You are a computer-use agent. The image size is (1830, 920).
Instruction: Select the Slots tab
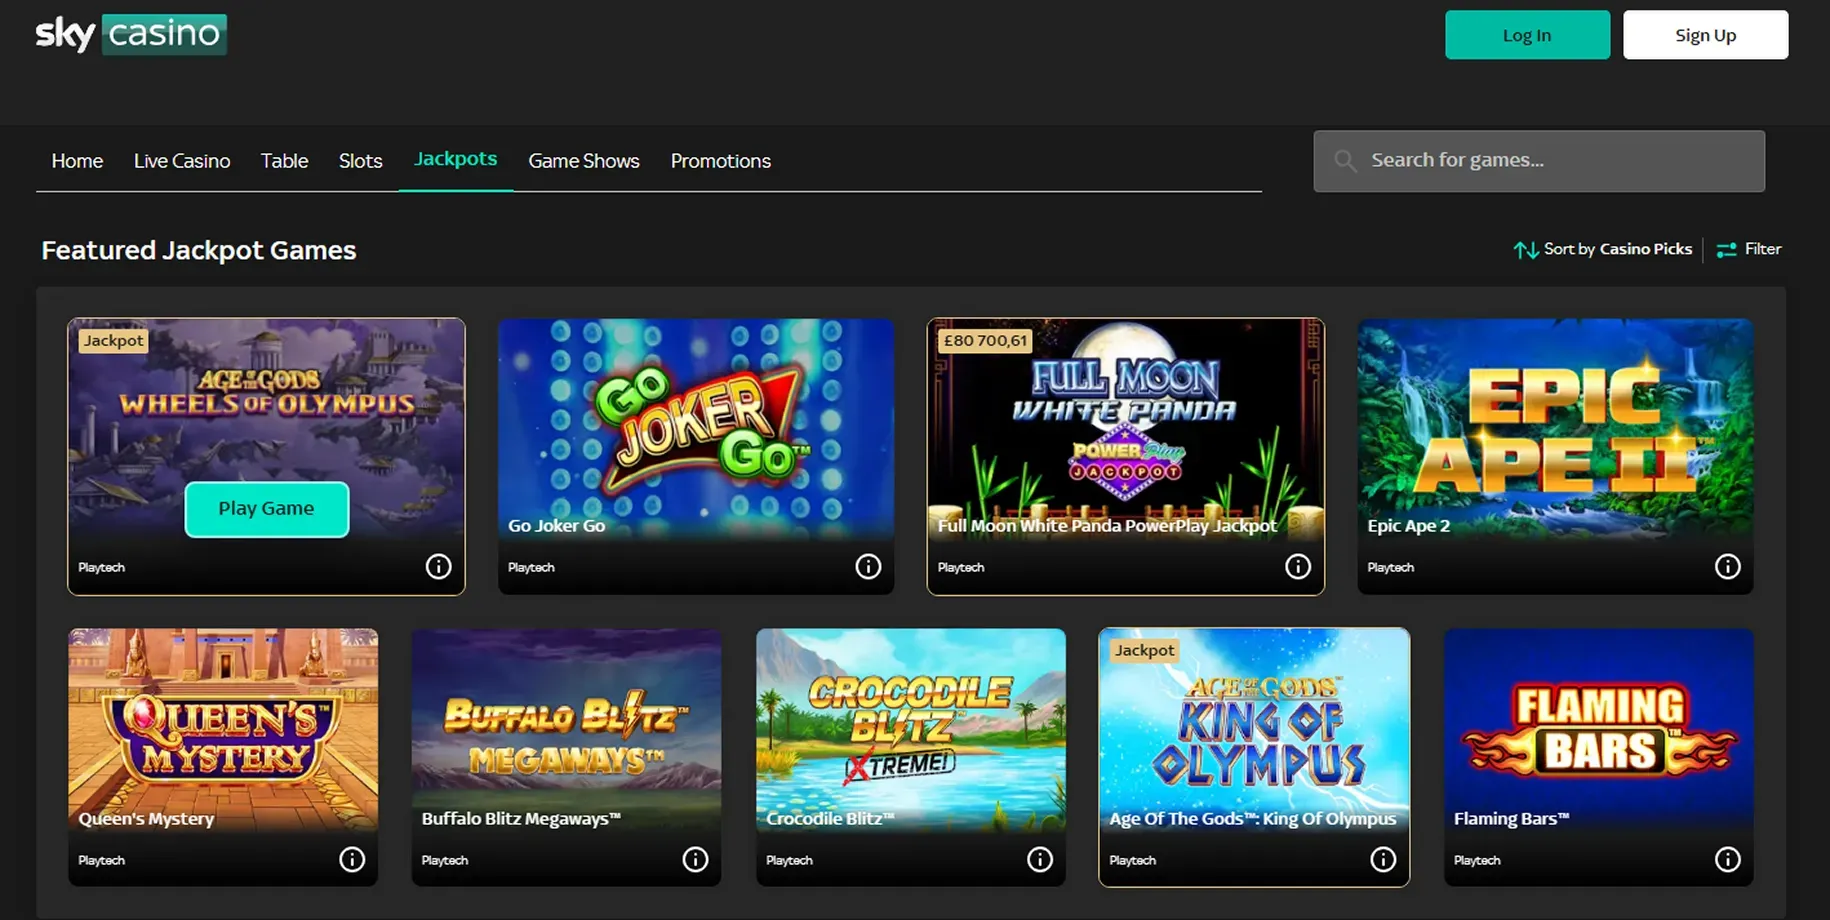[x=361, y=161]
